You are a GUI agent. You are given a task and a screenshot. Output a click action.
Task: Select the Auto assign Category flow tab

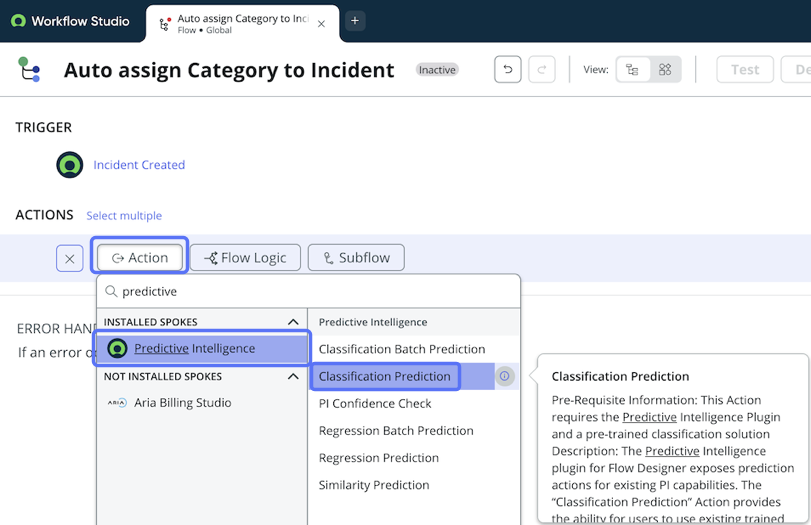242,24
